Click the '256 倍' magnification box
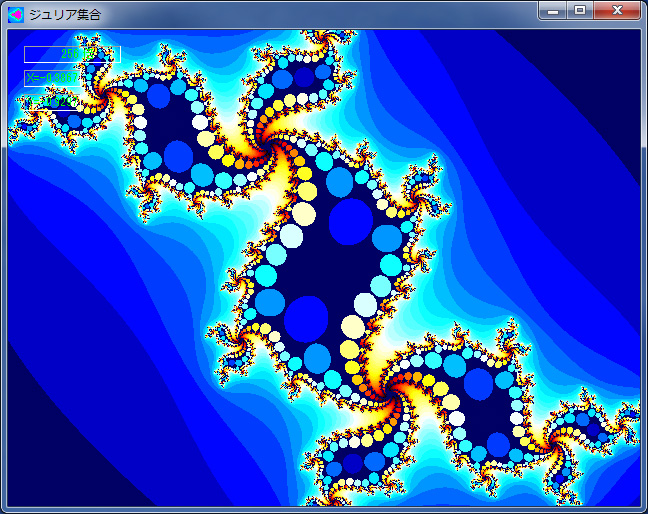The width and height of the screenshot is (648, 514). pyautogui.click(x=72, y=55)
